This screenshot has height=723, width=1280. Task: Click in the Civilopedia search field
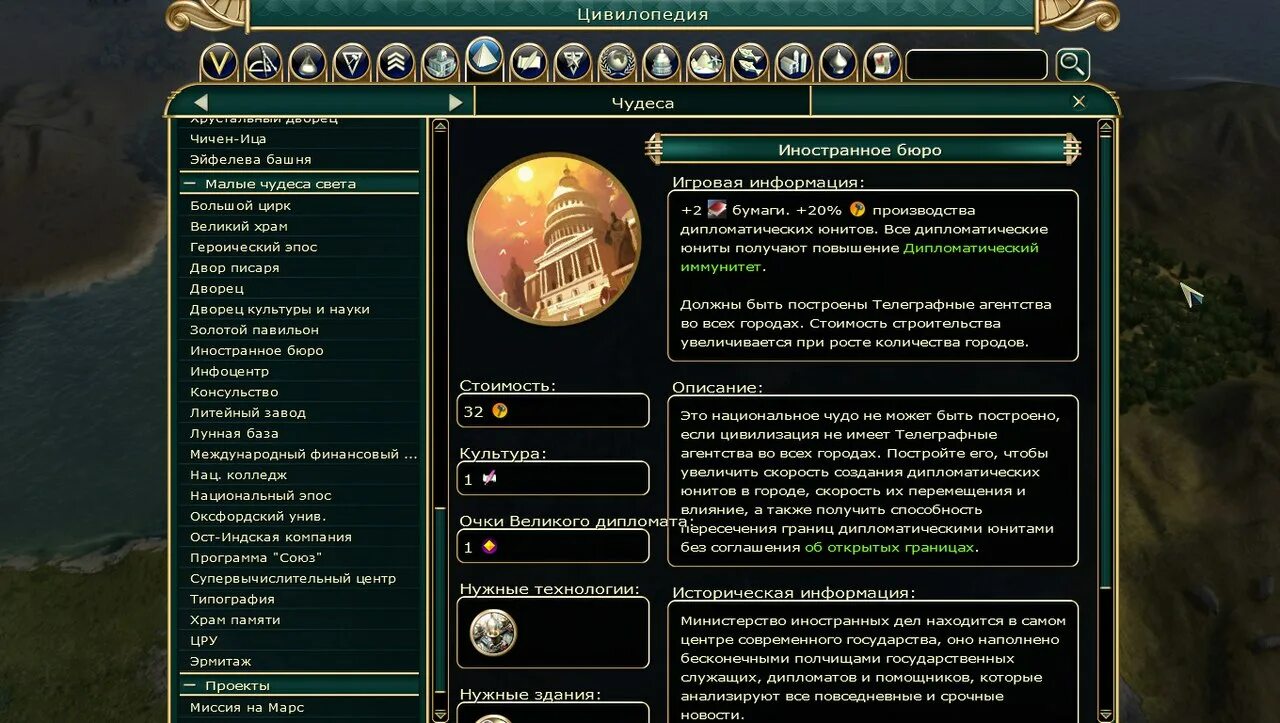tap(975, 65)
